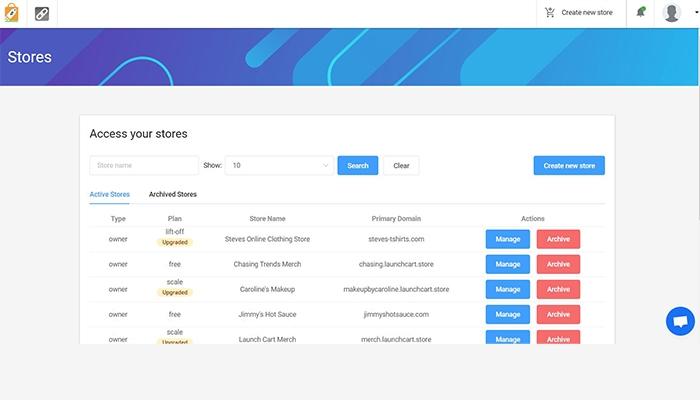This screenshot has height=400, width=700.
Task: Click the blue Search button
Action: (x=358, y=165)
